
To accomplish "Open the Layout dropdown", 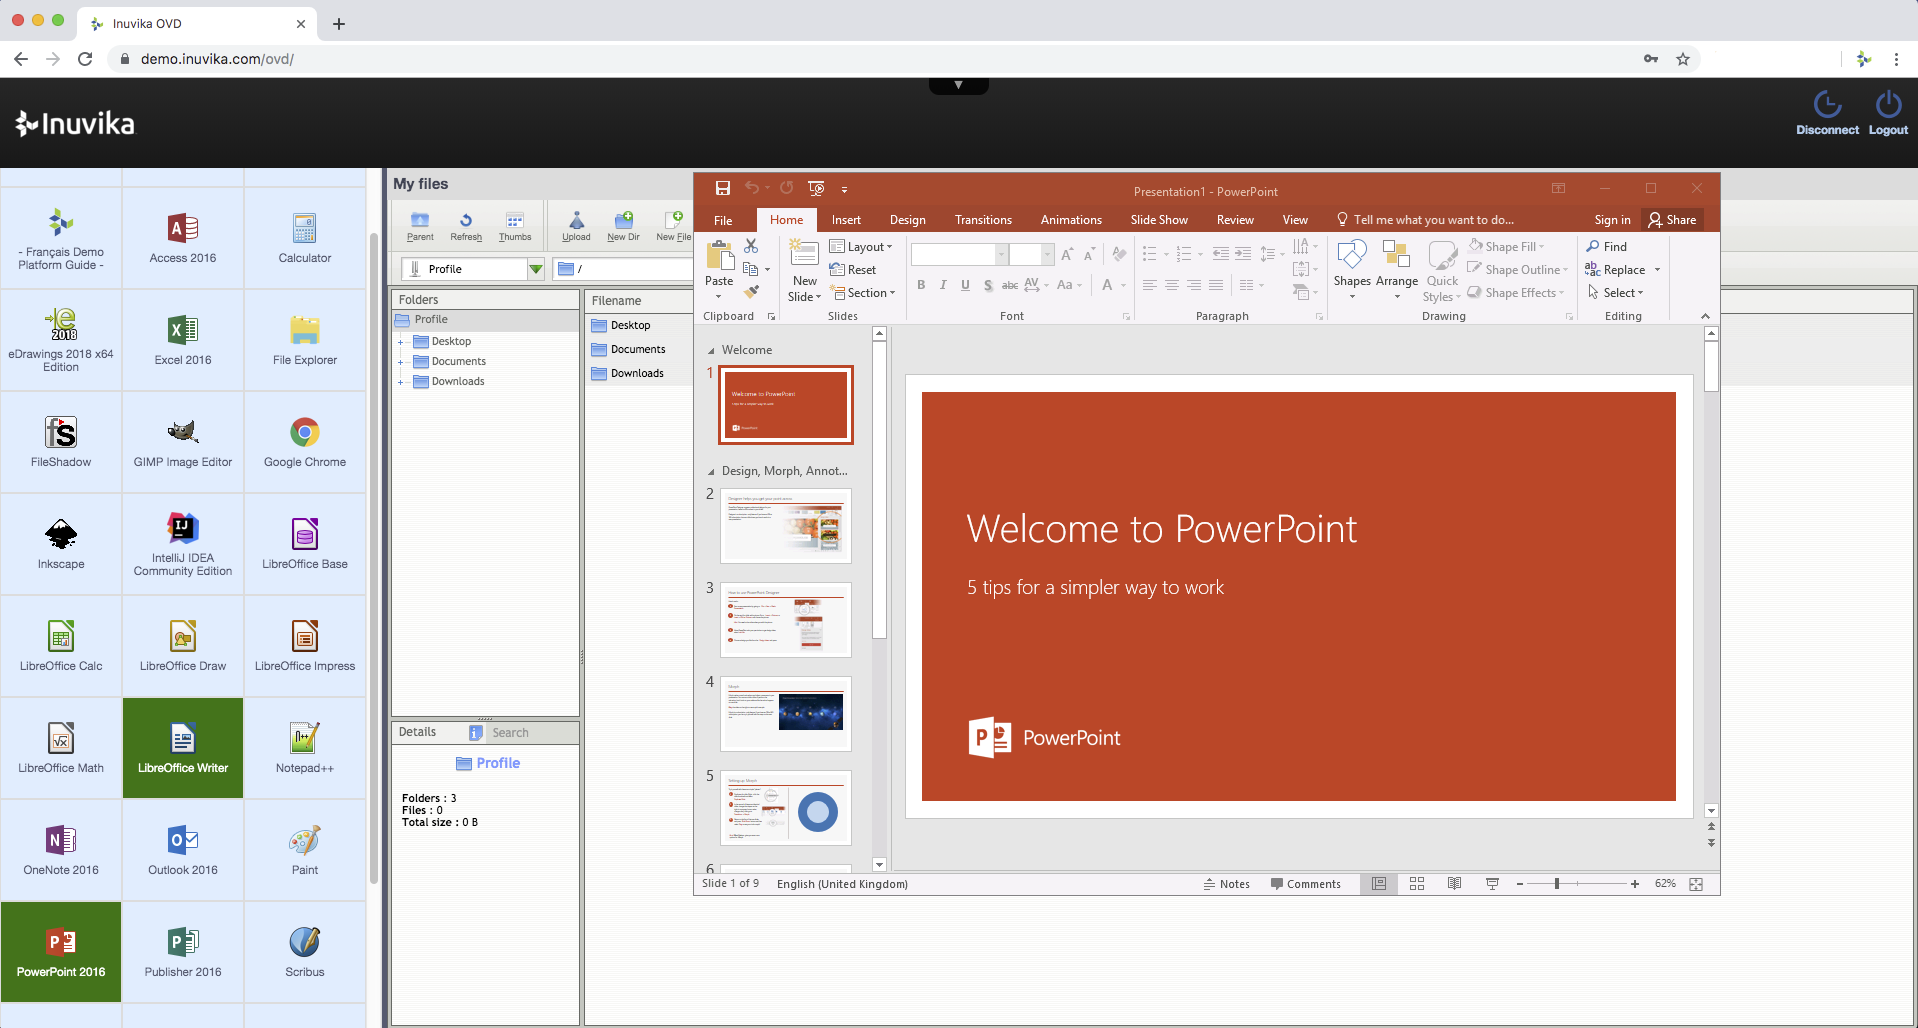I will tap(861, 247).
